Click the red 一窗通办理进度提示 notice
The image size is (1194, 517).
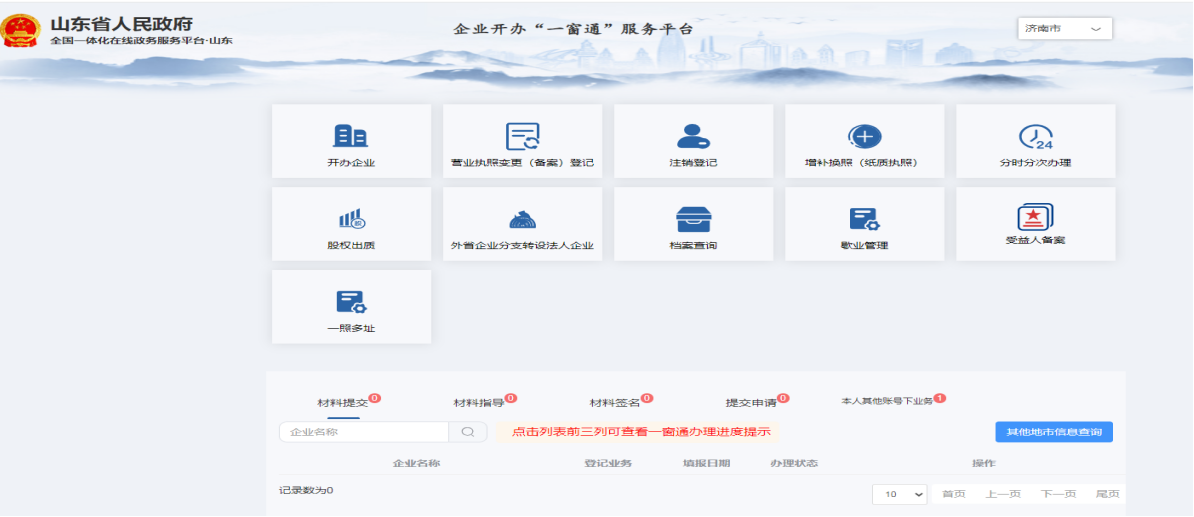(637, 432)
